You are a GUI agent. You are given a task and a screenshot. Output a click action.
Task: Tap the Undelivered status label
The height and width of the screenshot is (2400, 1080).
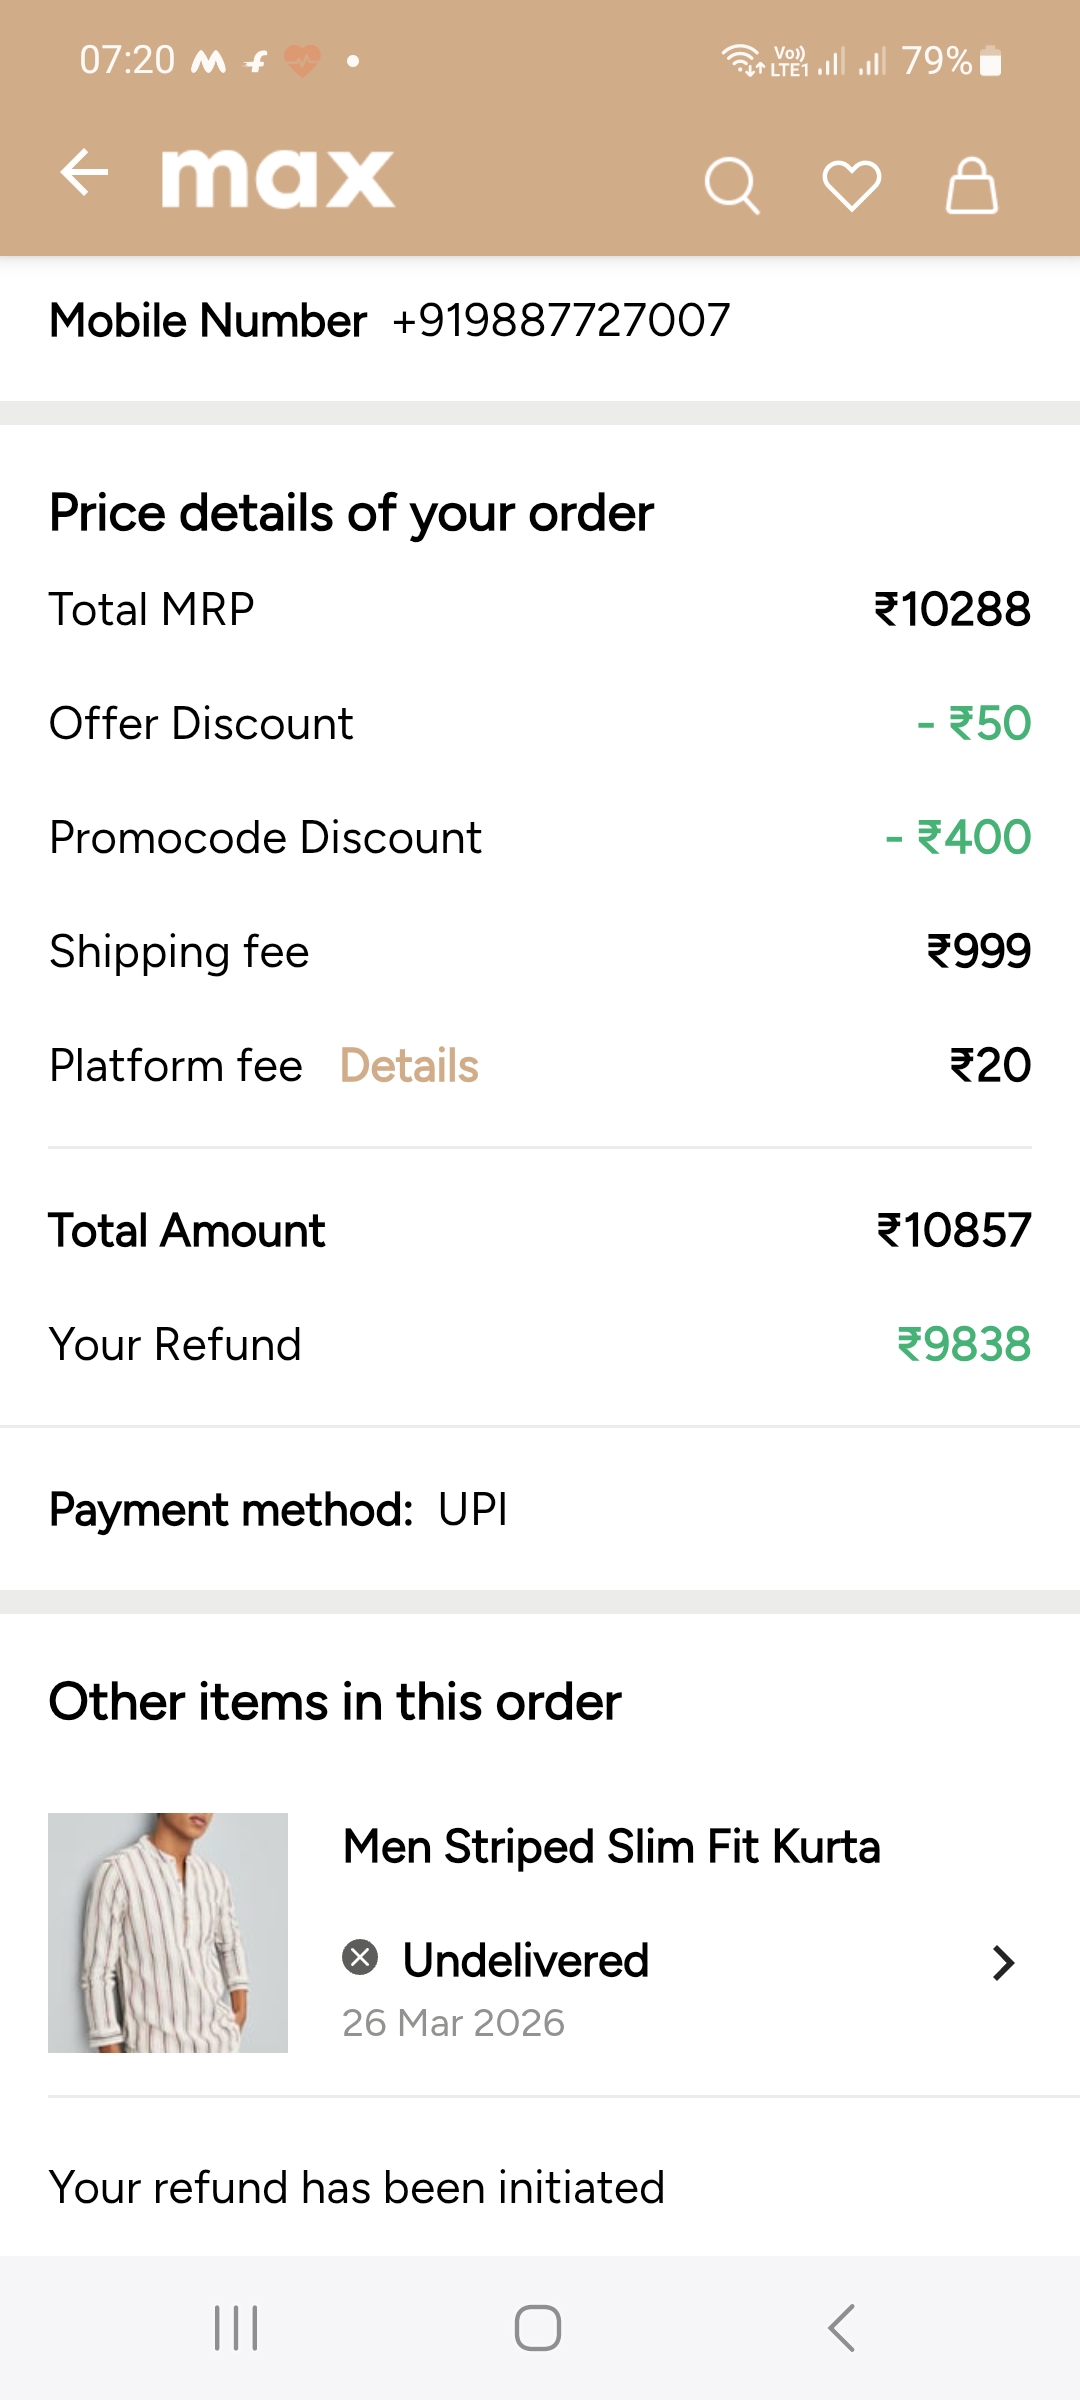click(x=525, y=1960)
